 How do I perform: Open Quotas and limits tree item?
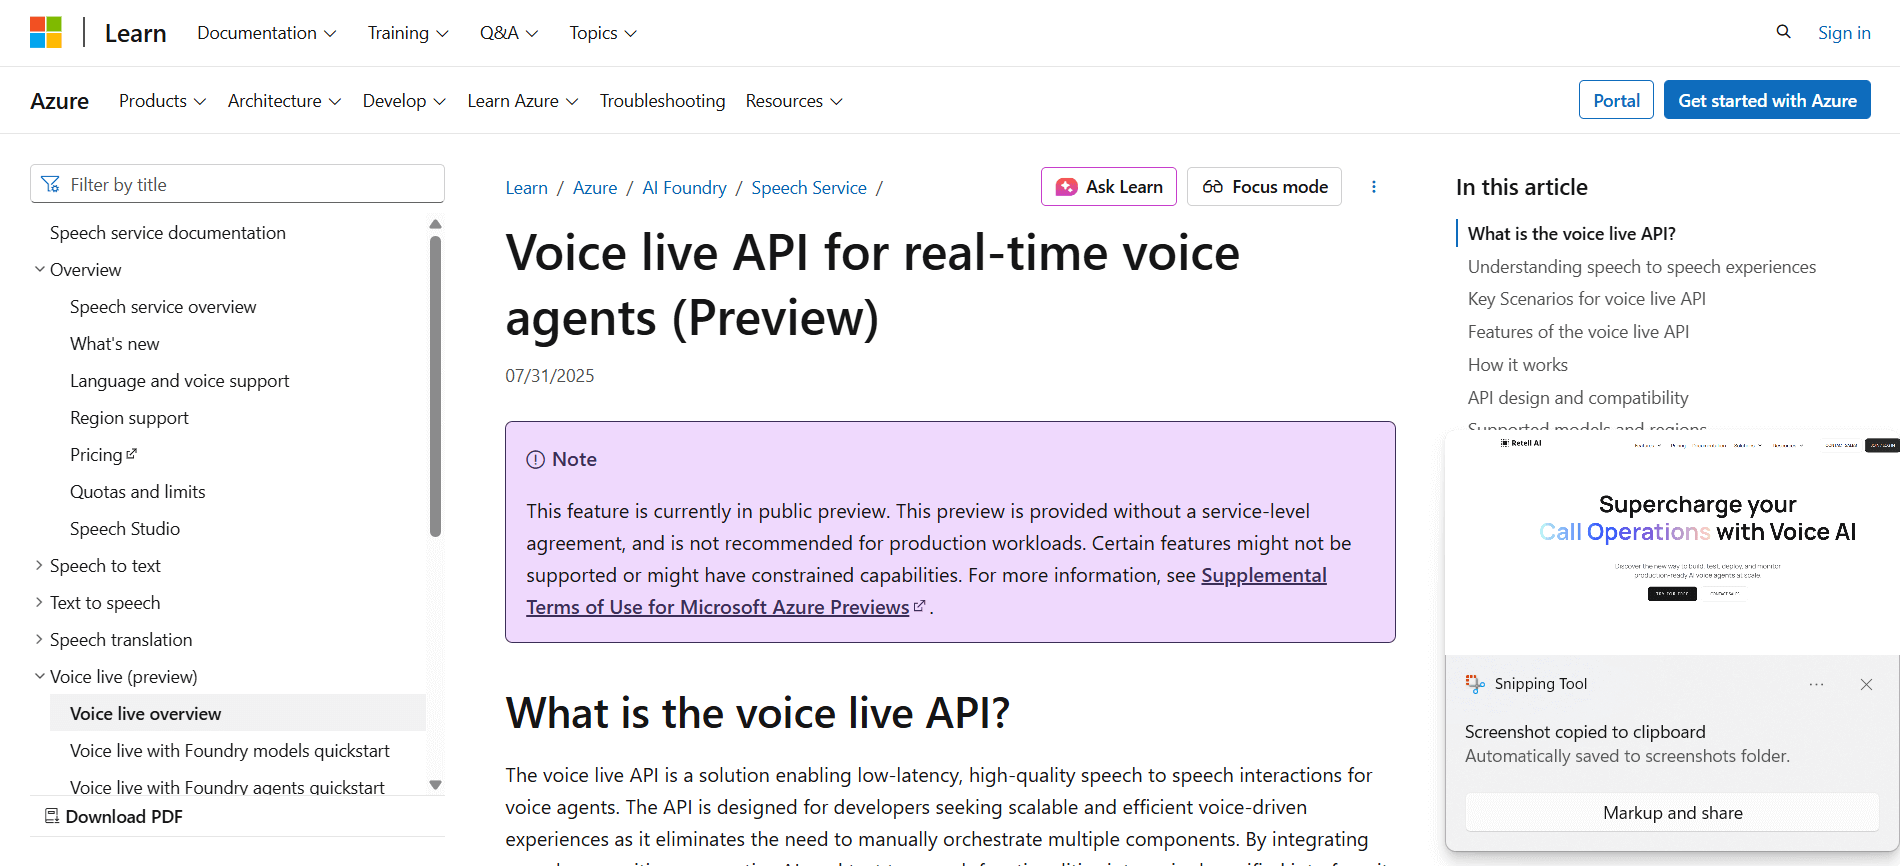click(x=138, y=491)
